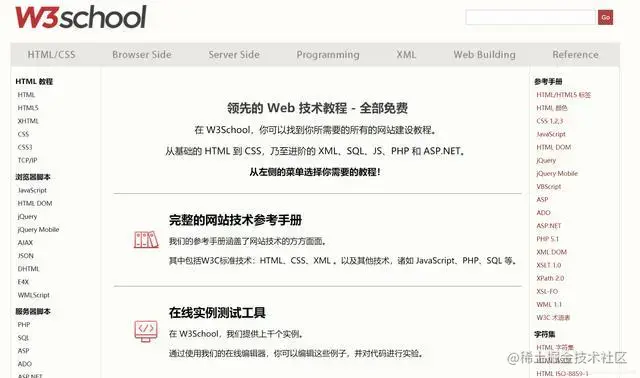Open the Web Building navigation tab
This screenshot has height=378, width=640.
pyautogui.click(x=484, y=55)
